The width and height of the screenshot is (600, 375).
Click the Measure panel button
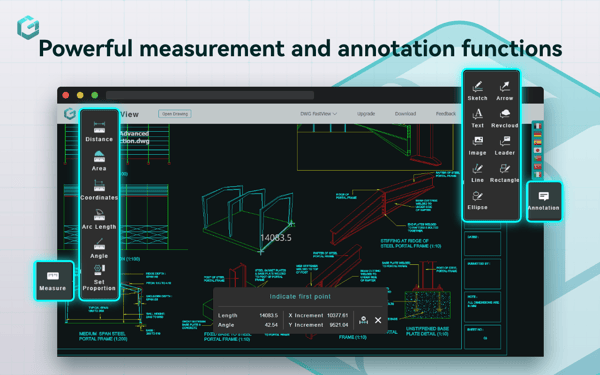click(53, 280)
